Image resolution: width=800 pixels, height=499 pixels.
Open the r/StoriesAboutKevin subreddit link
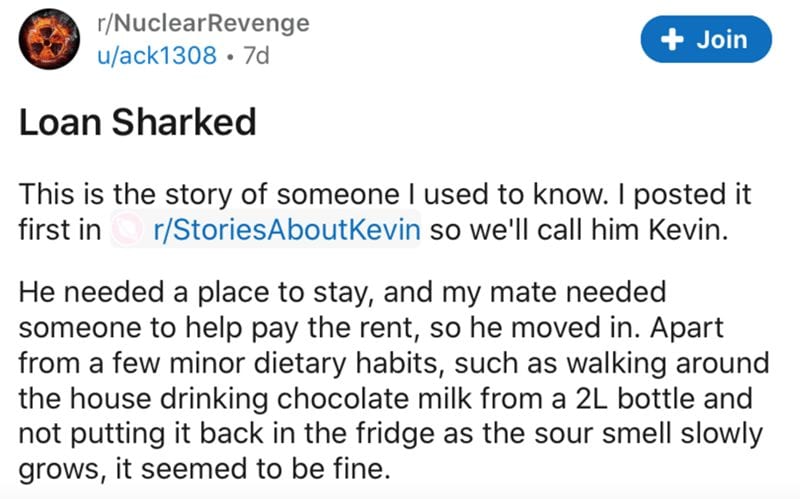pyautogui.click(x=287, y=230)
